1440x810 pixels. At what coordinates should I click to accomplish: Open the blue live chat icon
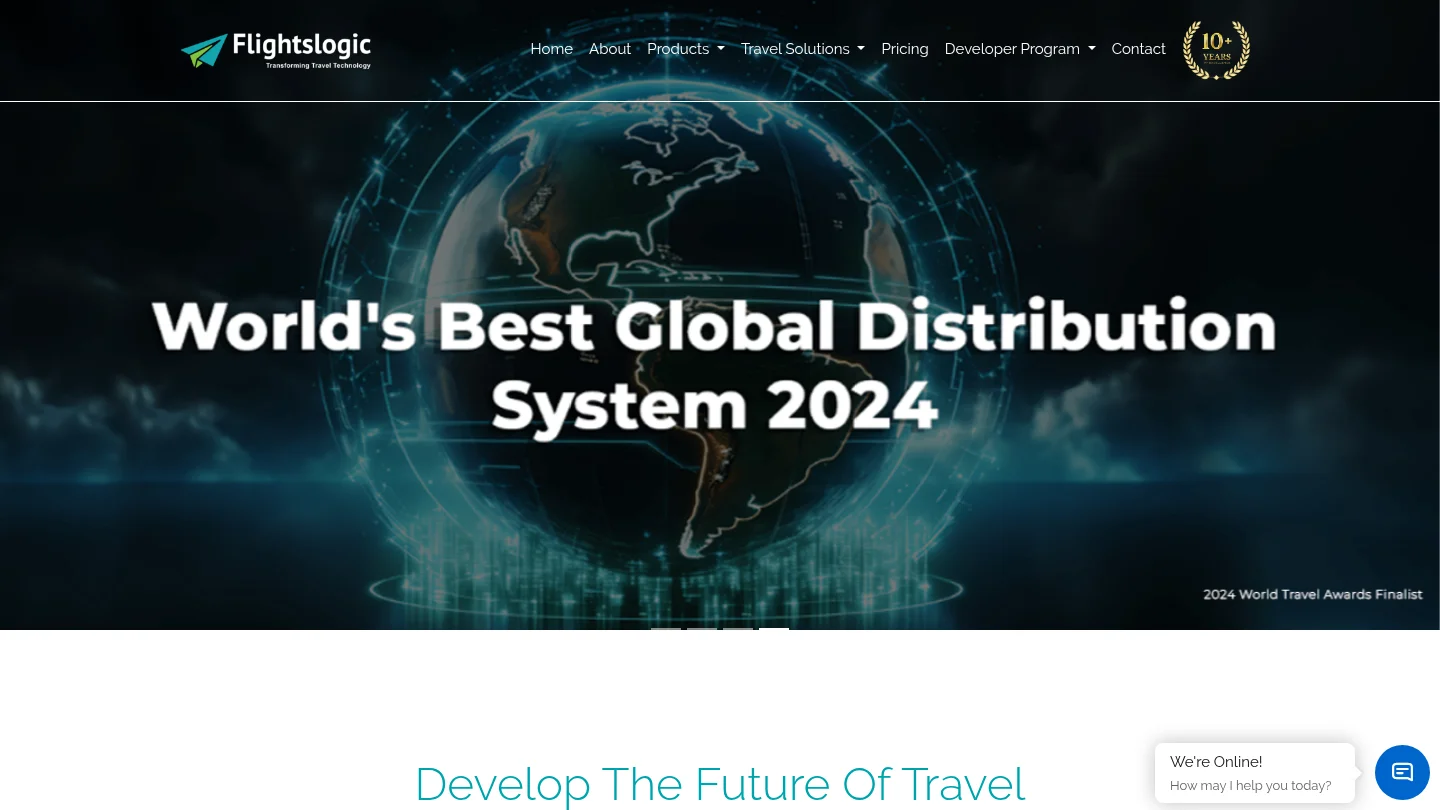coord(1402,772)
